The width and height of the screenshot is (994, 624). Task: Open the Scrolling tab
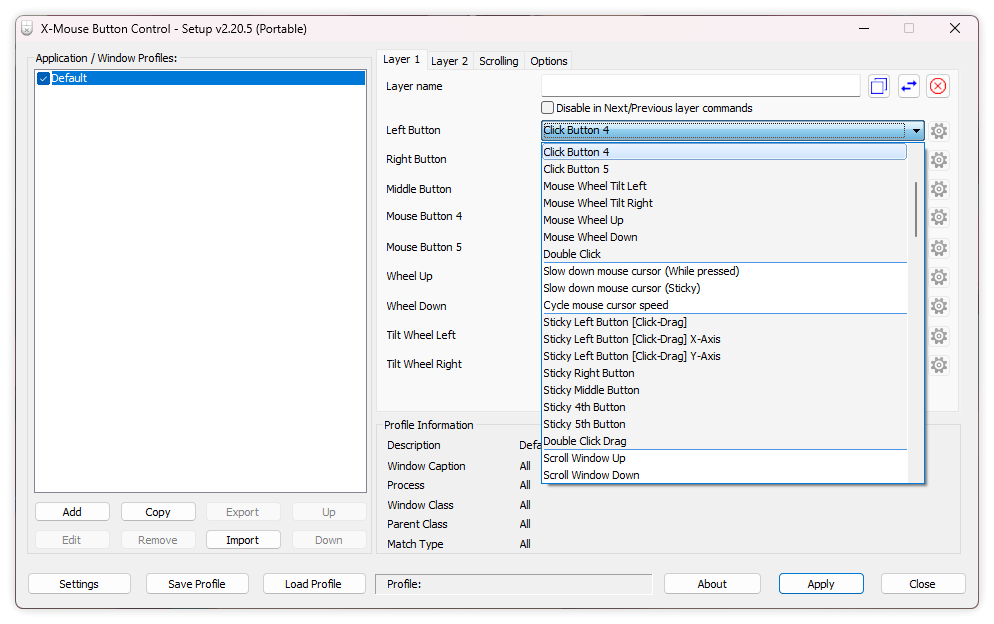point(498,61)
